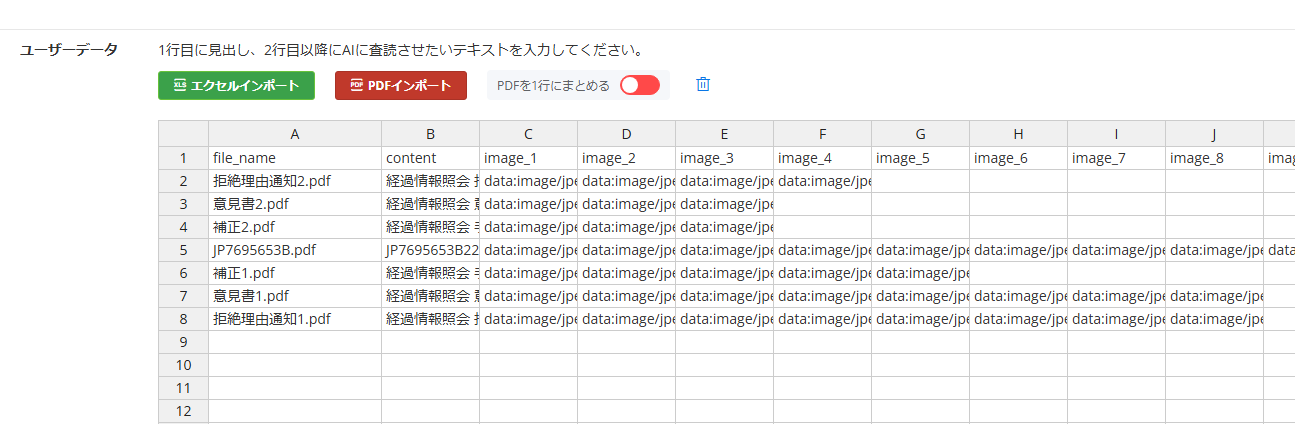Toggle the PDFを1行にまとめる switch
The image size is (1295, 424).
click(640, 85)
